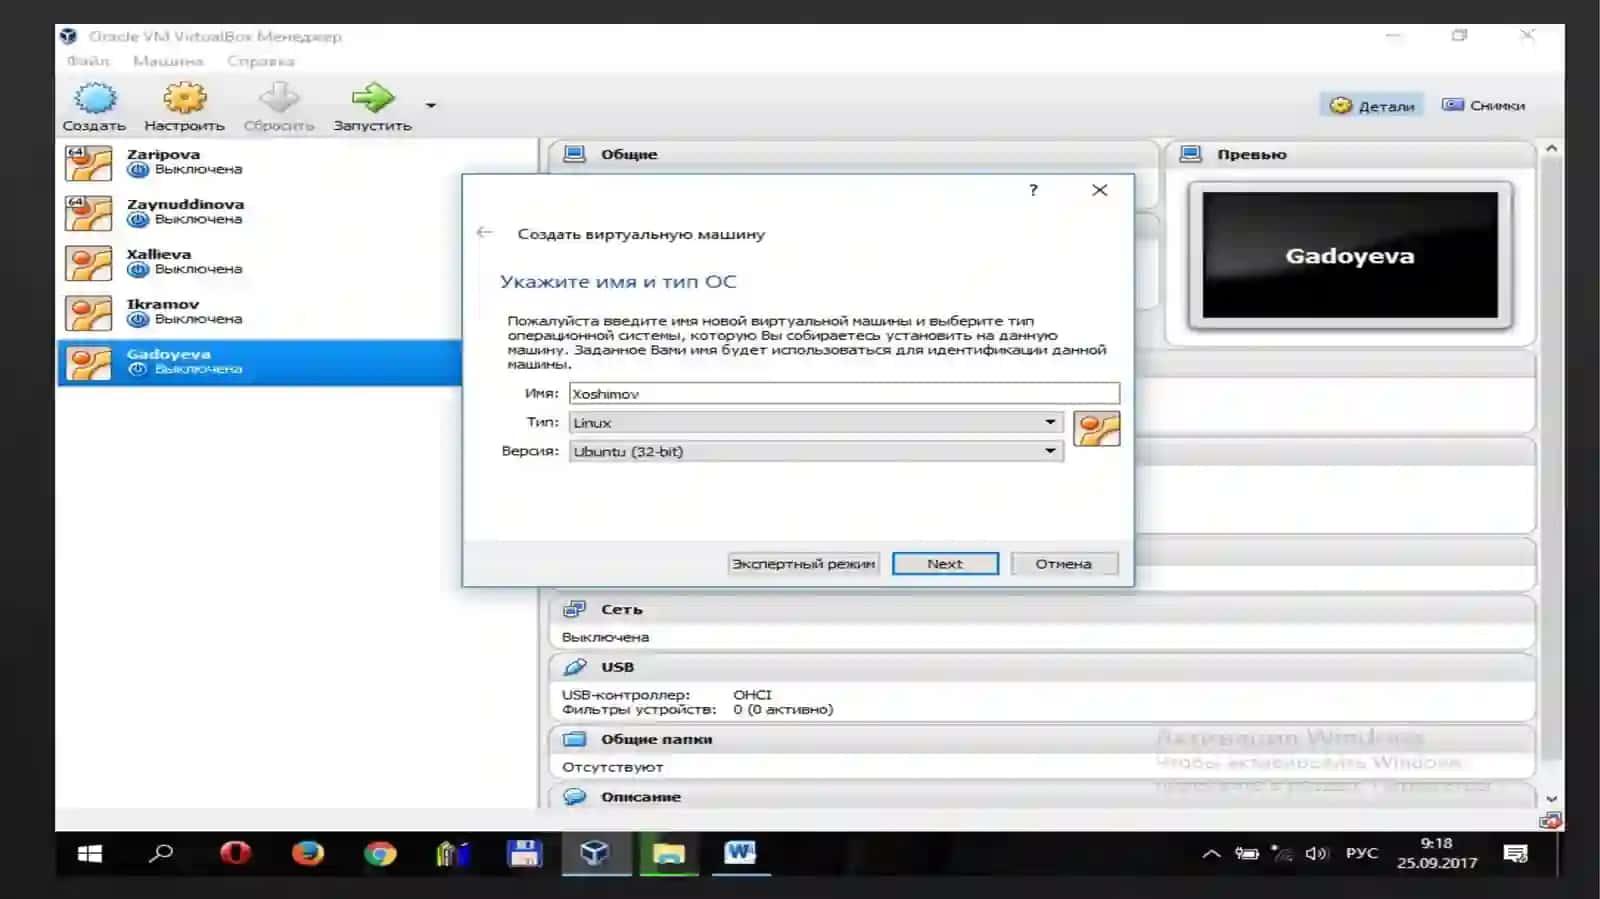Open the Машина menu
The image size is (1600, 899).
click(168, 61)
